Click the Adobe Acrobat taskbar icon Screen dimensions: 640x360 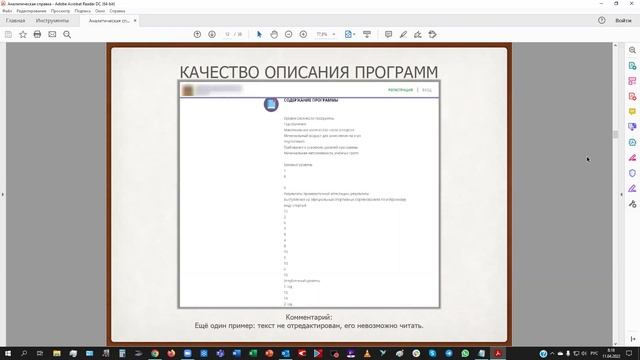point(498,353)
